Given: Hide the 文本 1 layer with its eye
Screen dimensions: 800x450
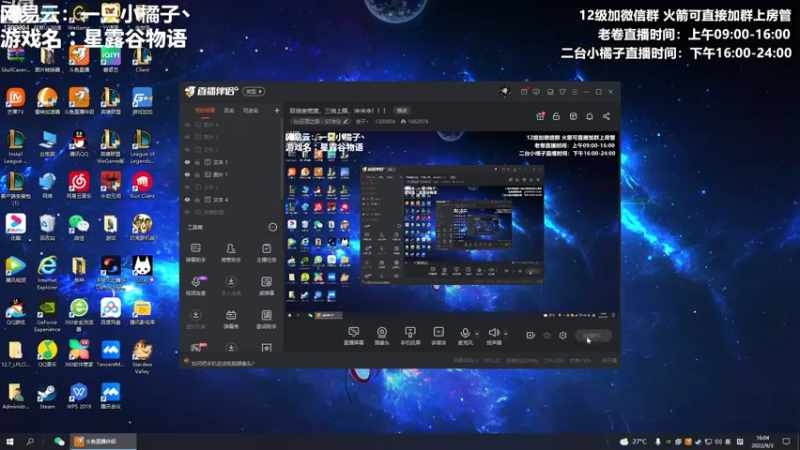Looking at the screenshot, I should (x=187, y=162).
